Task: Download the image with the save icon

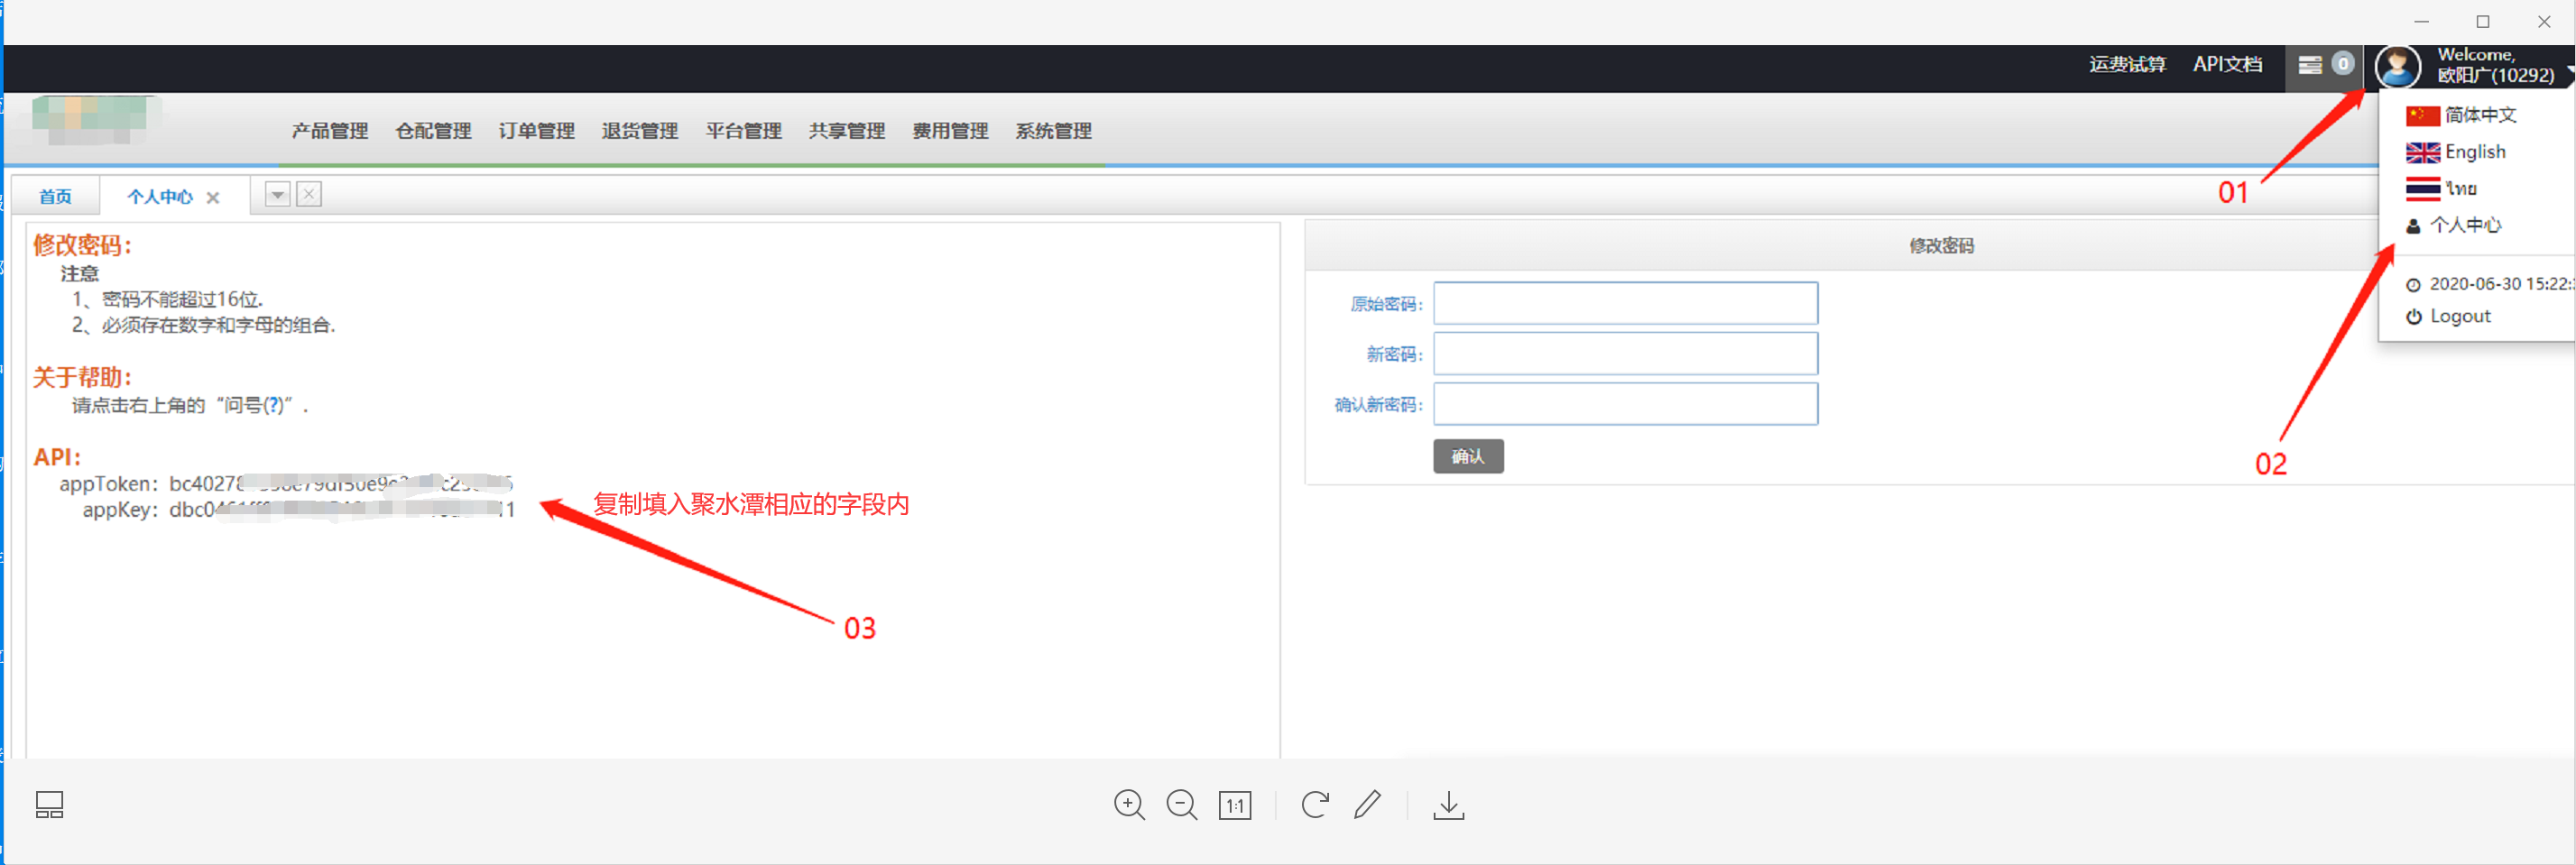Action: click(x=1448, y=805)
